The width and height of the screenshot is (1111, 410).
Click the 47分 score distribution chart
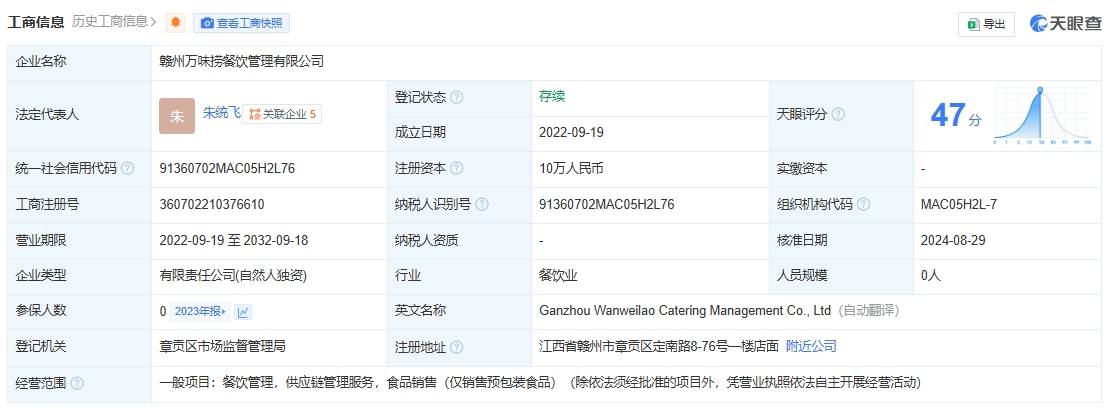click(1042, 116)
